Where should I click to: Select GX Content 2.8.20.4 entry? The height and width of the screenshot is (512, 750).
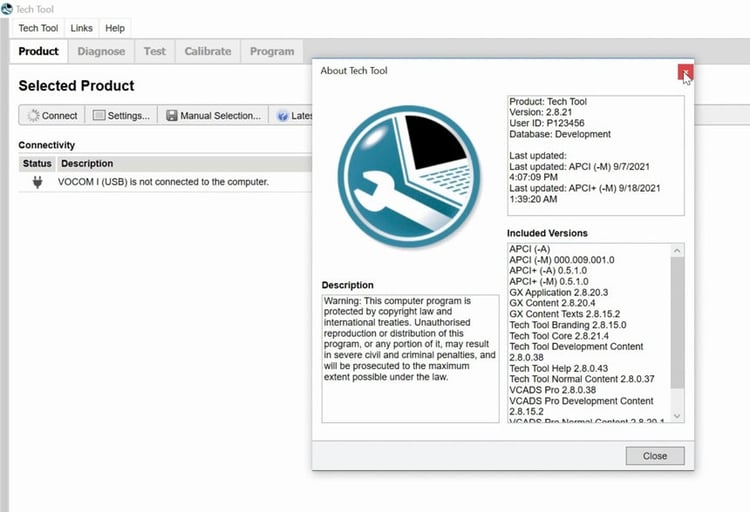tap(552, 303)
